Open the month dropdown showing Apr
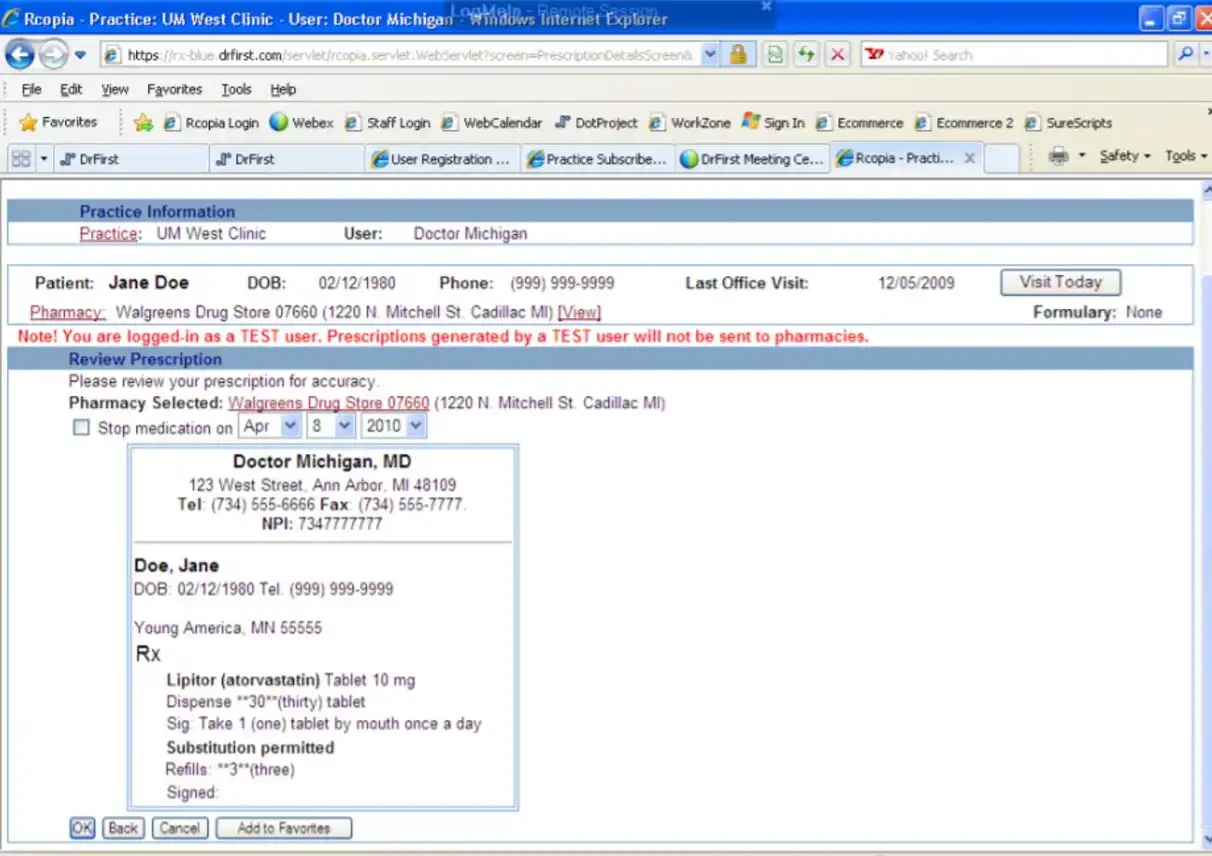The height and width of the screenshot is (856, 1212). coord(268,425)
